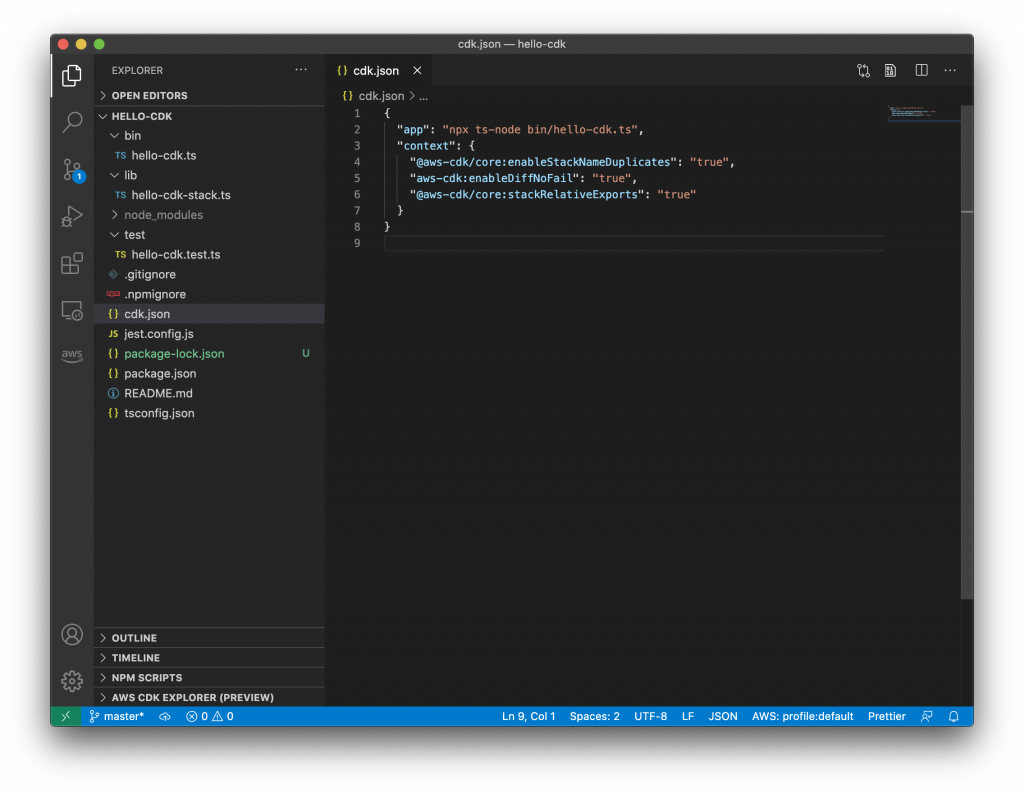Open the Manage gear icon
1024x793 pixels.
(72, 681)
